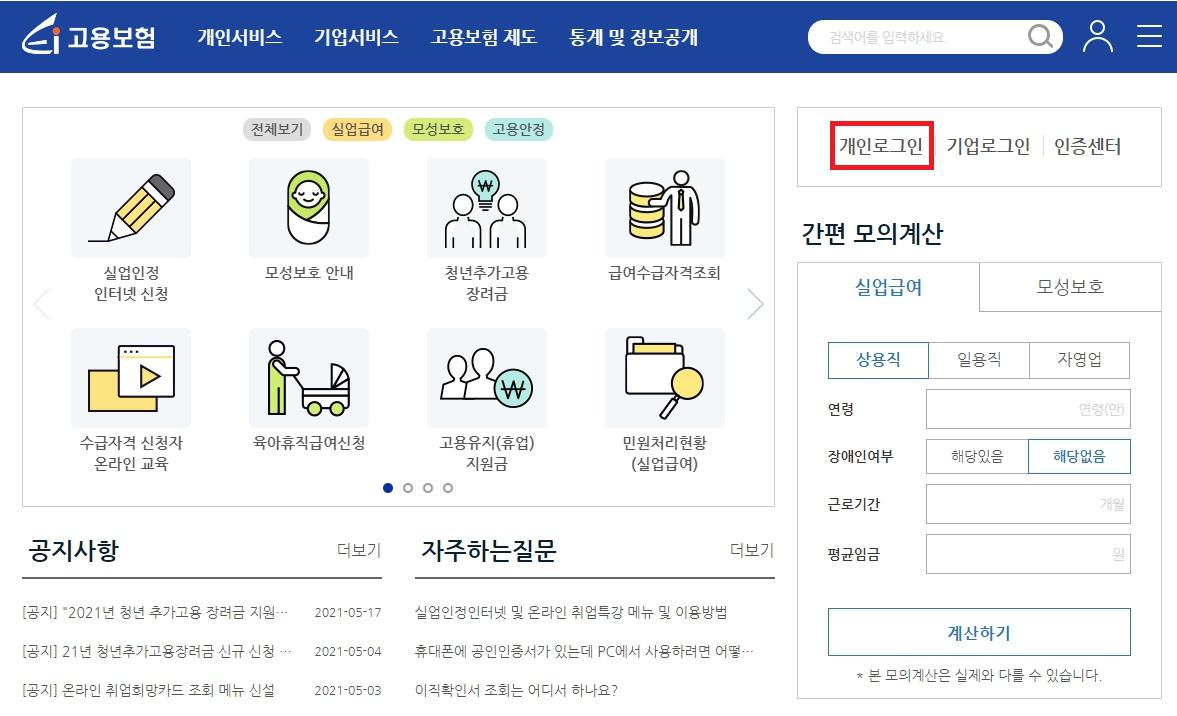
Task: Open 청년추가고용 장려금 icon
Action: pyautogui.click(x=486, y=208)
